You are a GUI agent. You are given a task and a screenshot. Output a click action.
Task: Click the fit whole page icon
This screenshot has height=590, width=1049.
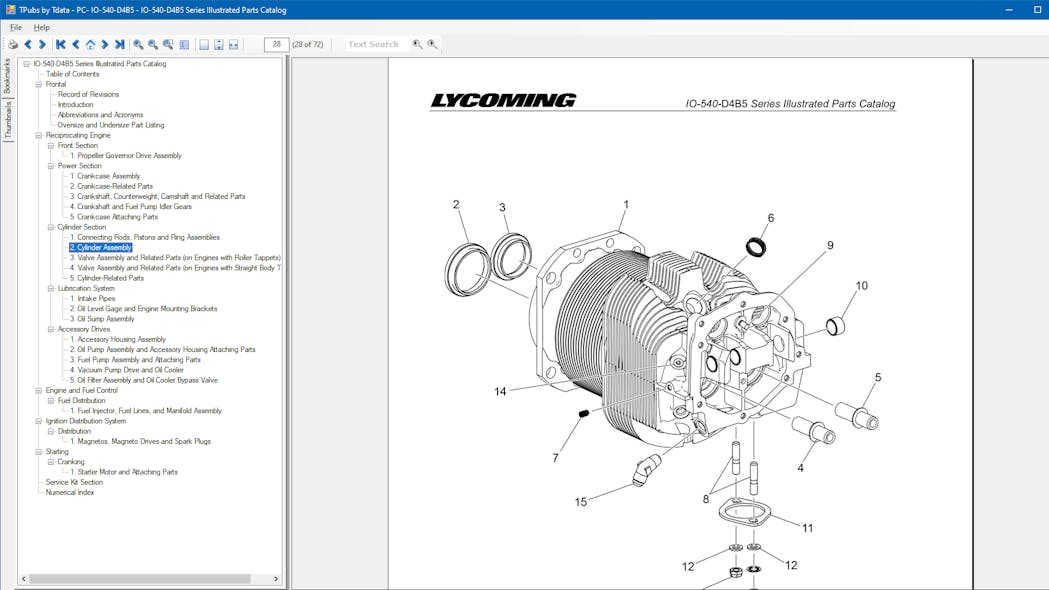click(204, 44)
